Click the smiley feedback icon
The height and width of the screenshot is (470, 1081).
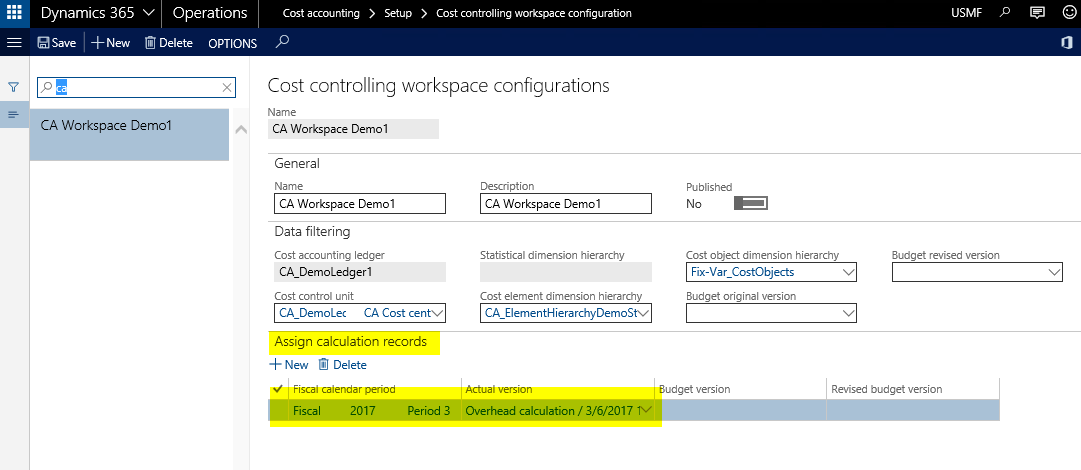(x=1066, y=13)
